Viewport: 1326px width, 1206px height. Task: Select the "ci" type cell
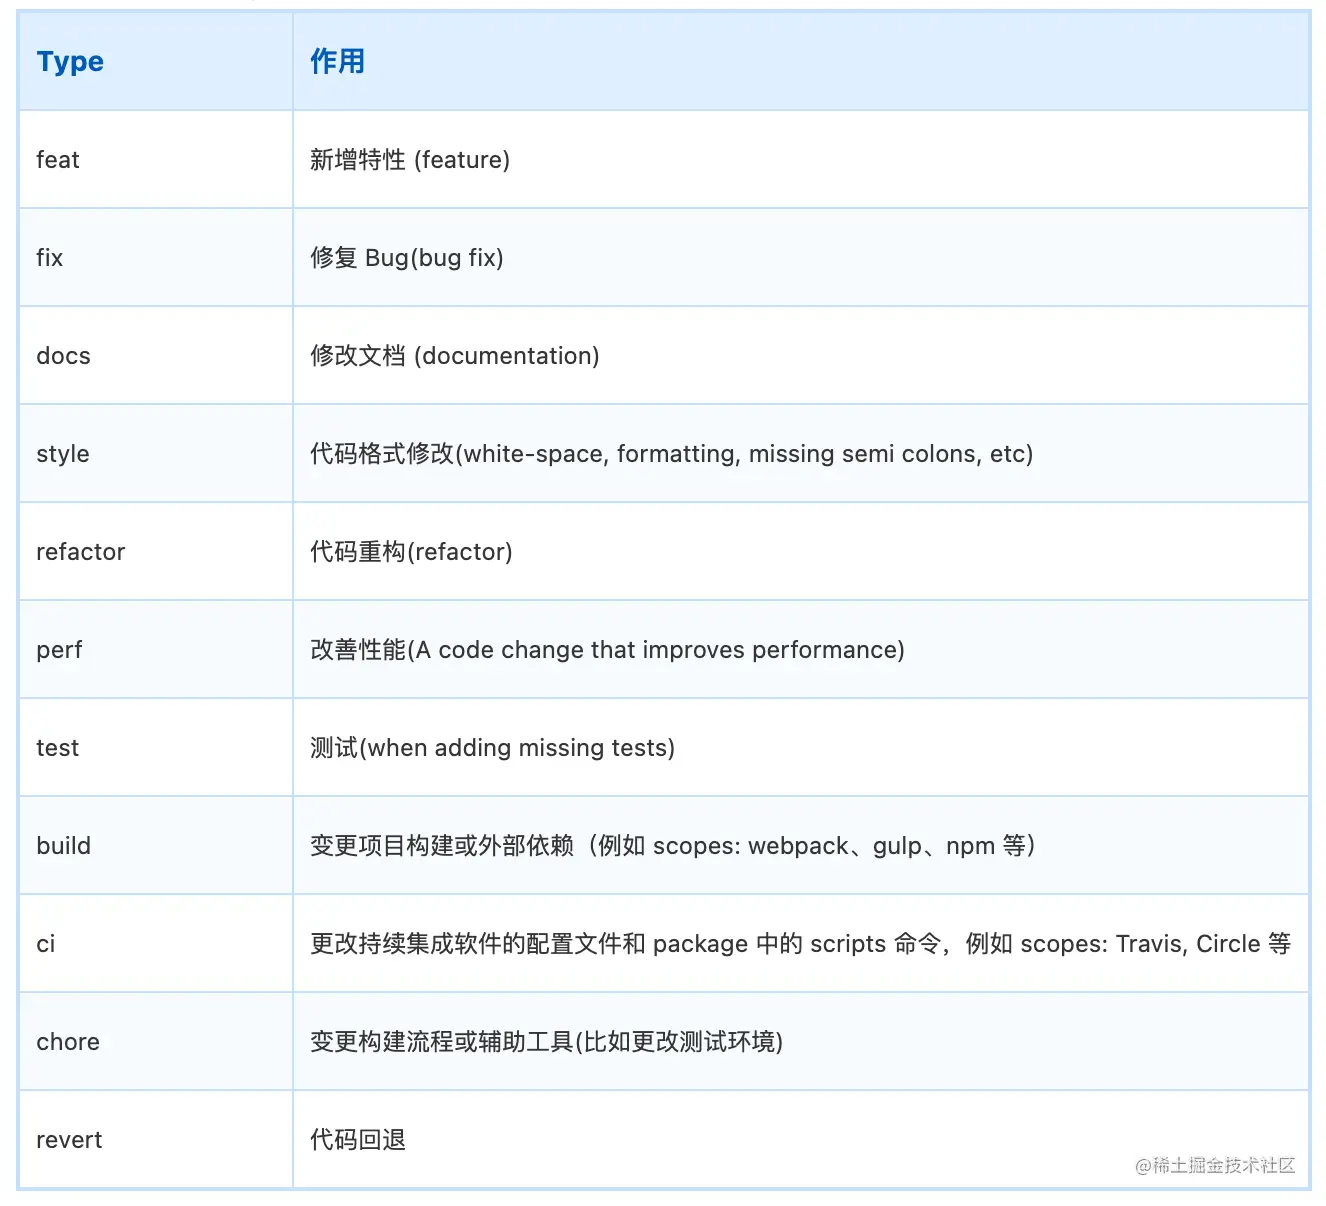(156, 944)
